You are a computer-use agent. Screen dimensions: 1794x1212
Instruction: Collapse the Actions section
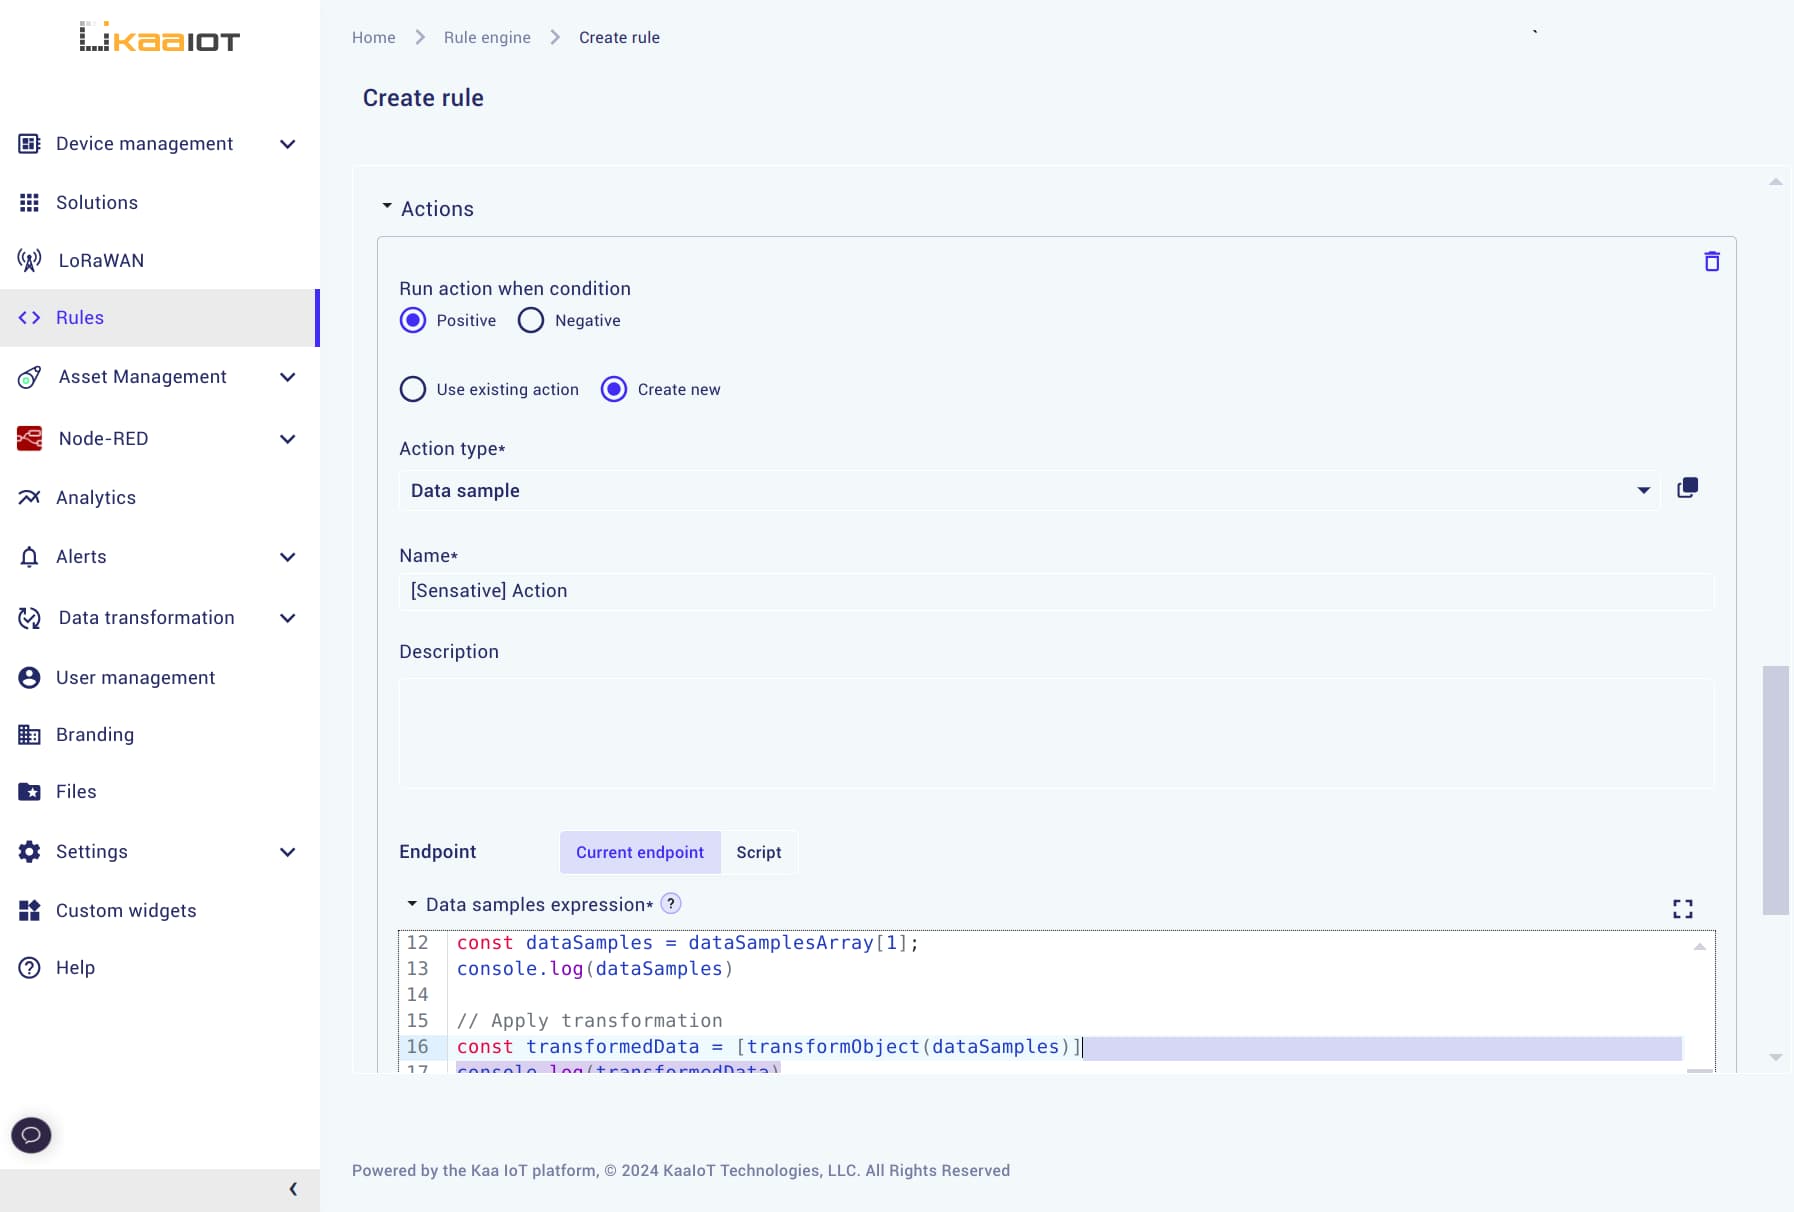click(x=387, y=208)
